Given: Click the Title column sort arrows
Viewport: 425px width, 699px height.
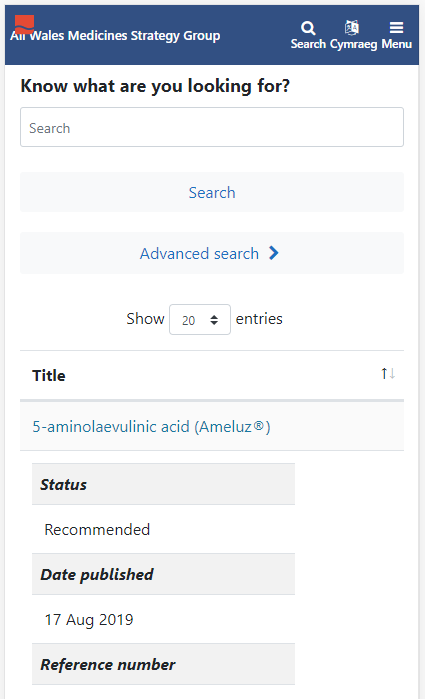Looking at the screenshot, I should coord(388,374).
